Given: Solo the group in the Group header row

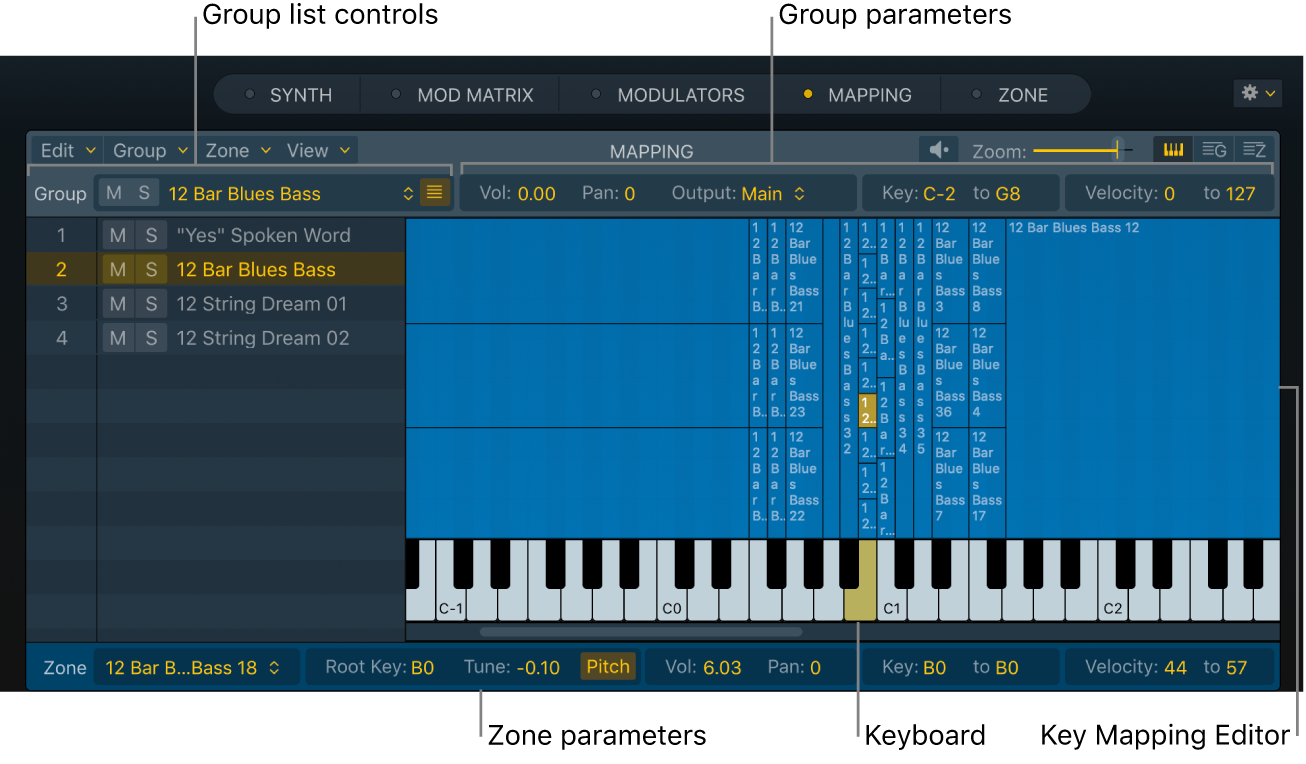Looking at the screenshot, I should point(143,192).
